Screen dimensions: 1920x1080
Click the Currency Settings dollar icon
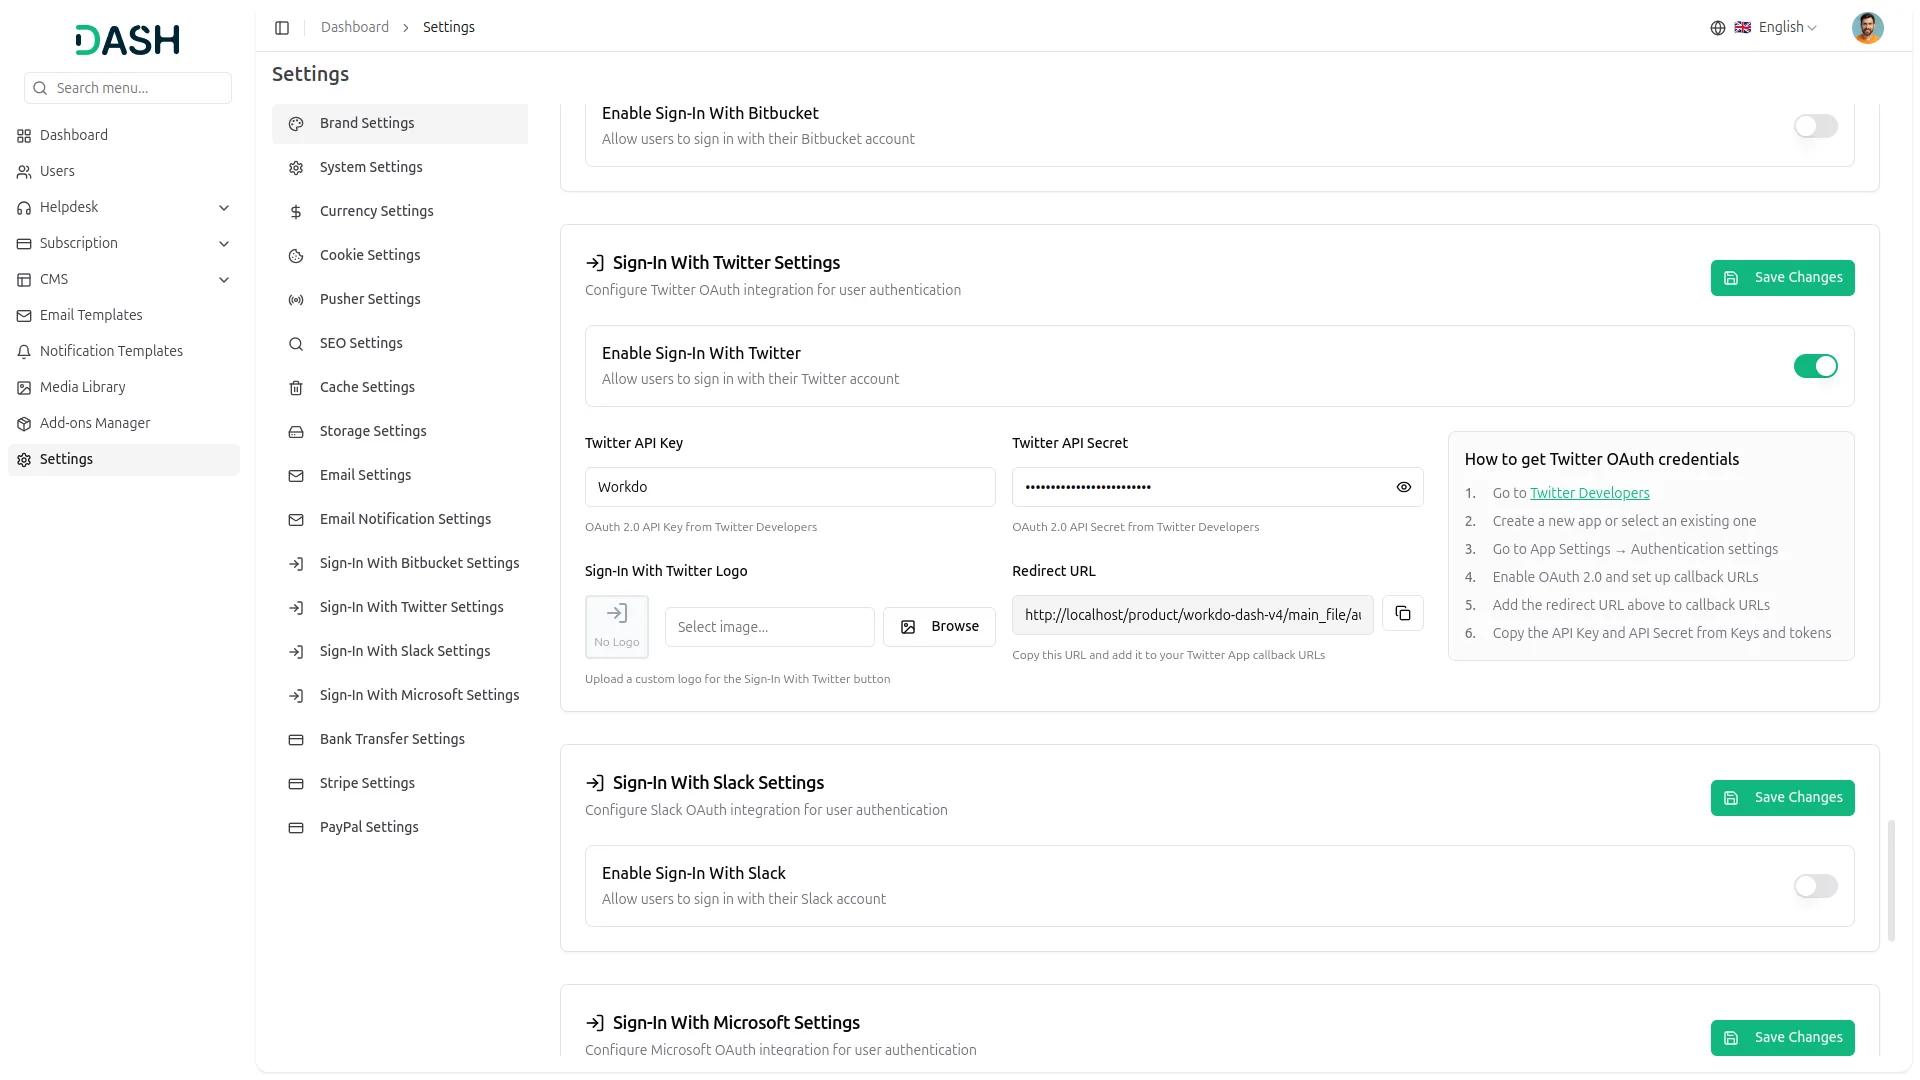coord(296,212)
